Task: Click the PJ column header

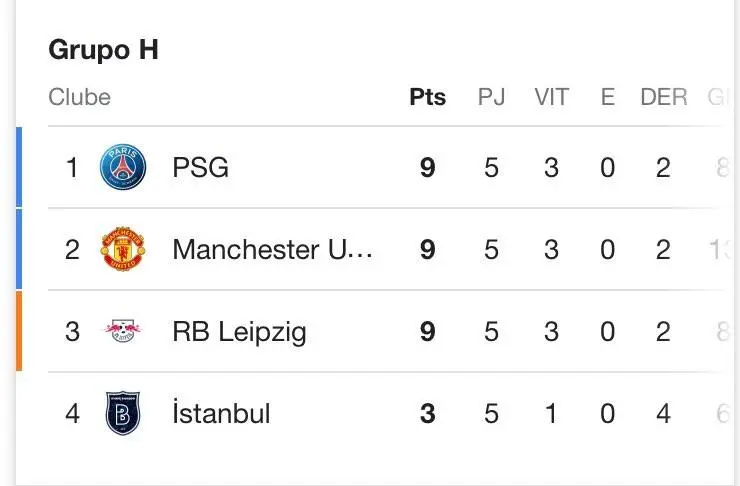Action: pos(491,97)
